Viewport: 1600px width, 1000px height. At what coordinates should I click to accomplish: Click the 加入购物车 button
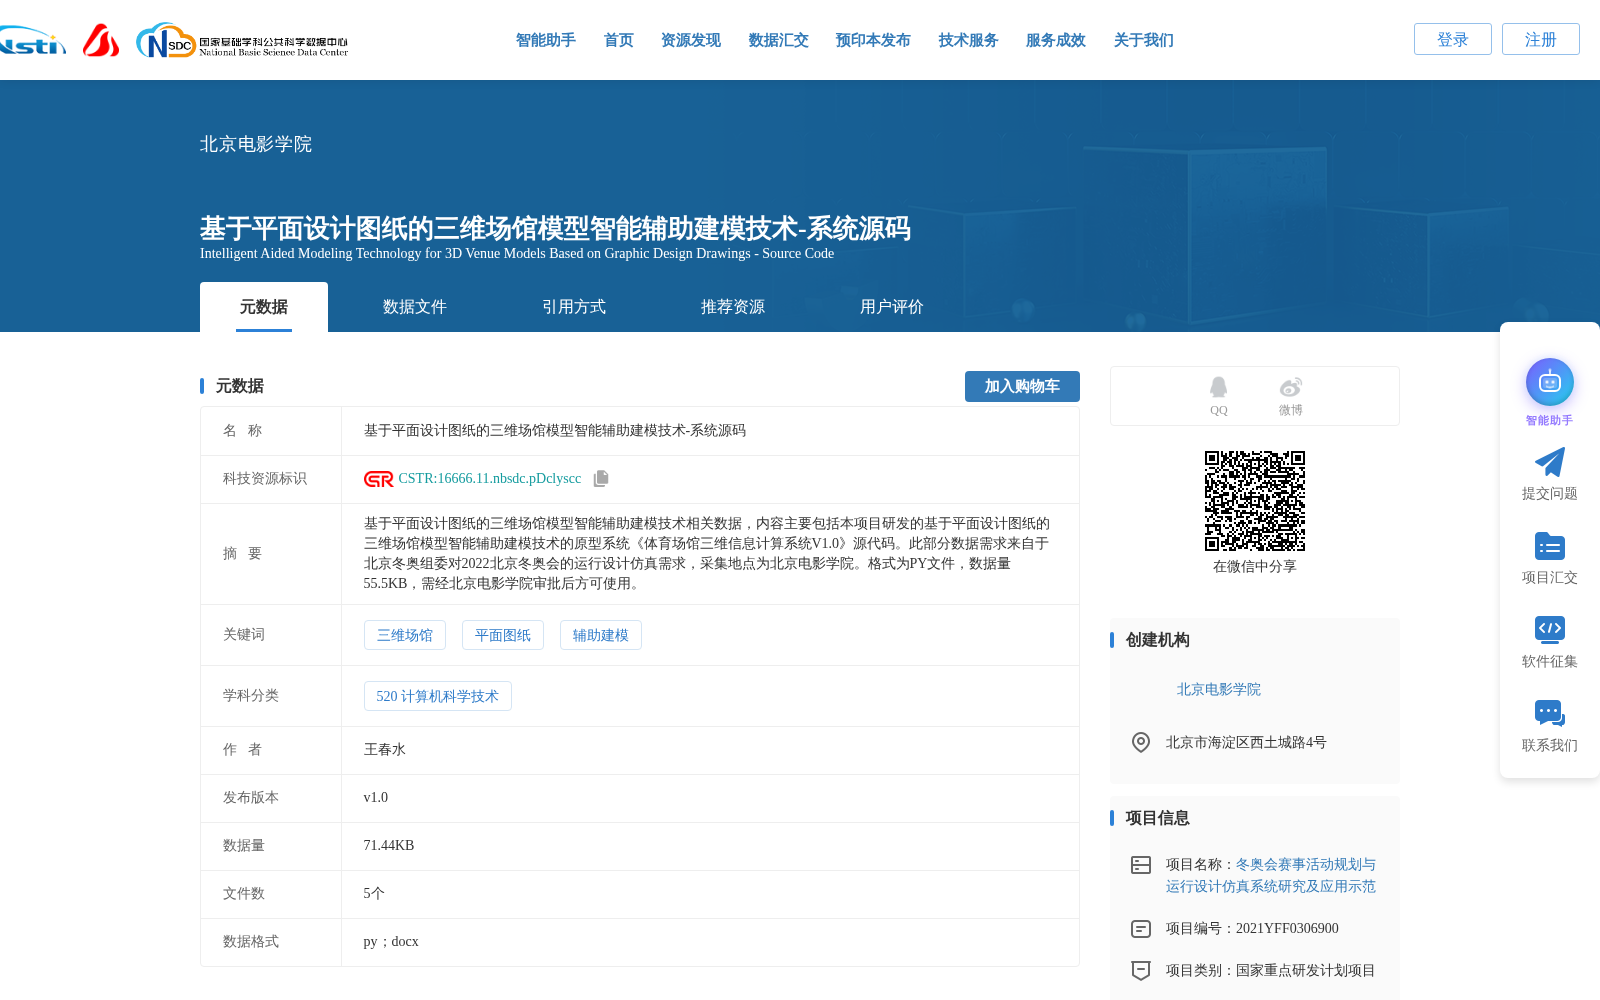(x=1022, y=386)
